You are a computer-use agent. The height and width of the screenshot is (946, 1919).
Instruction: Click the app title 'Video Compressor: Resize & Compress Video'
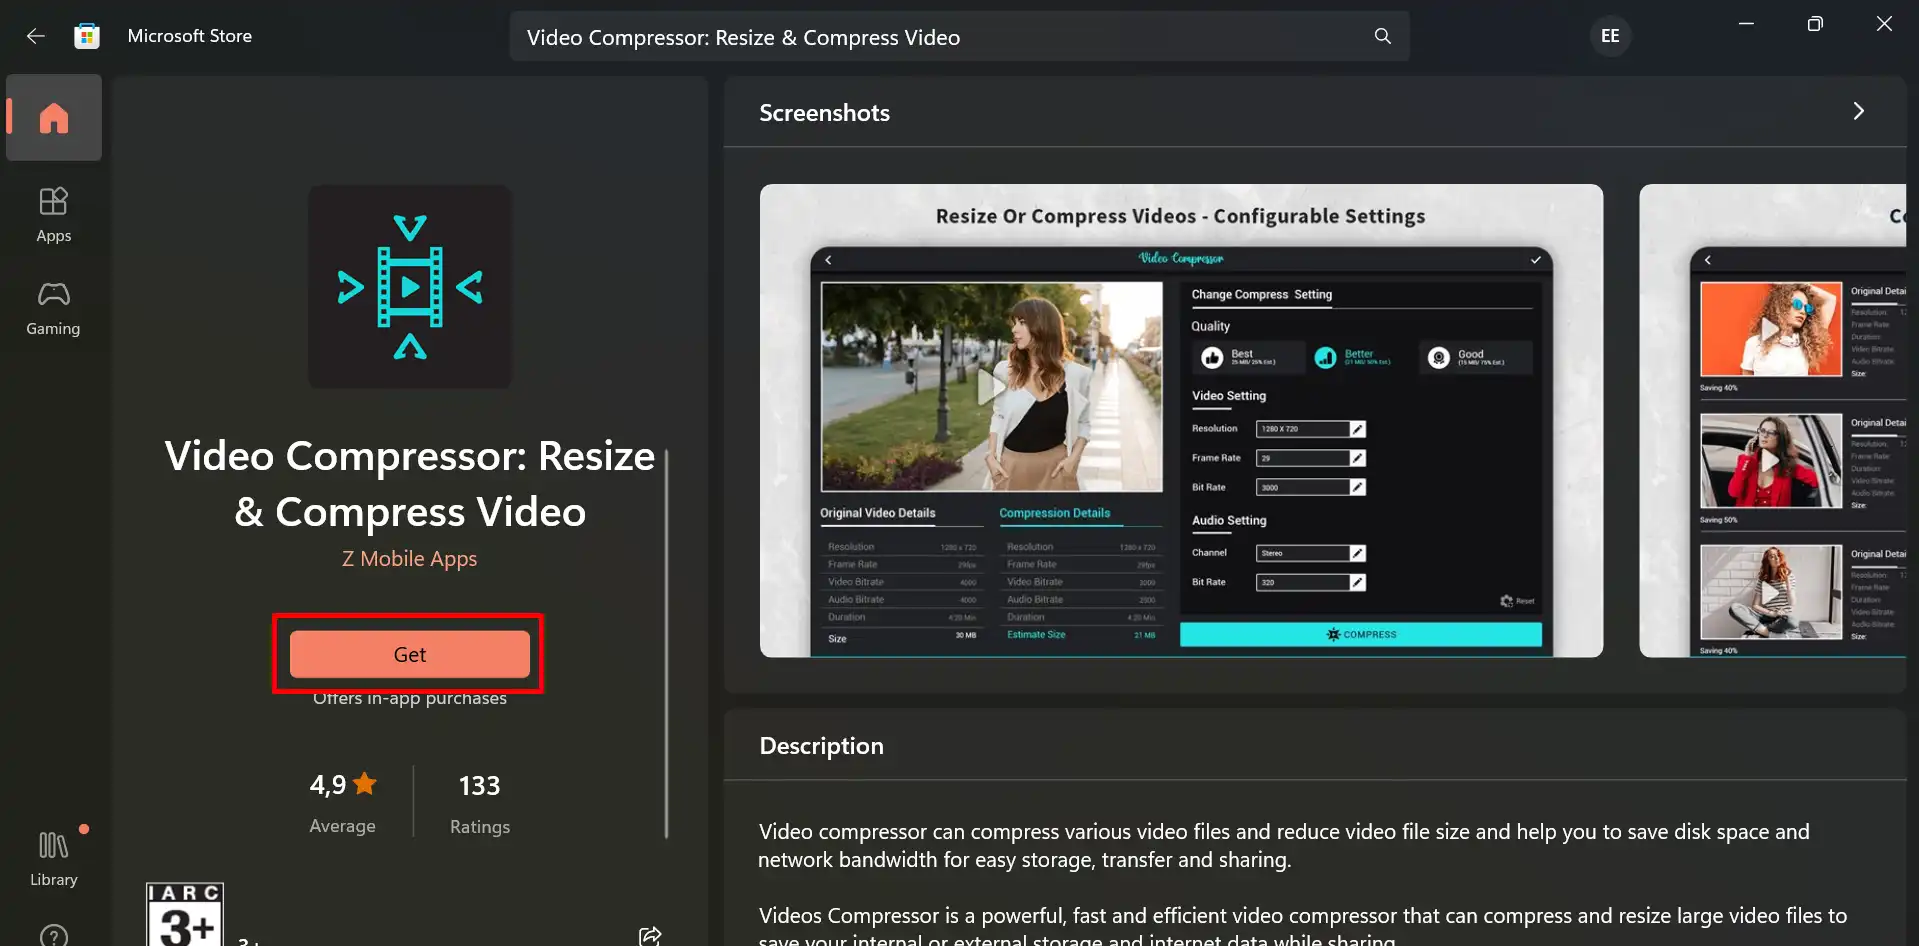pyautogui.click(x=410, y=484)
